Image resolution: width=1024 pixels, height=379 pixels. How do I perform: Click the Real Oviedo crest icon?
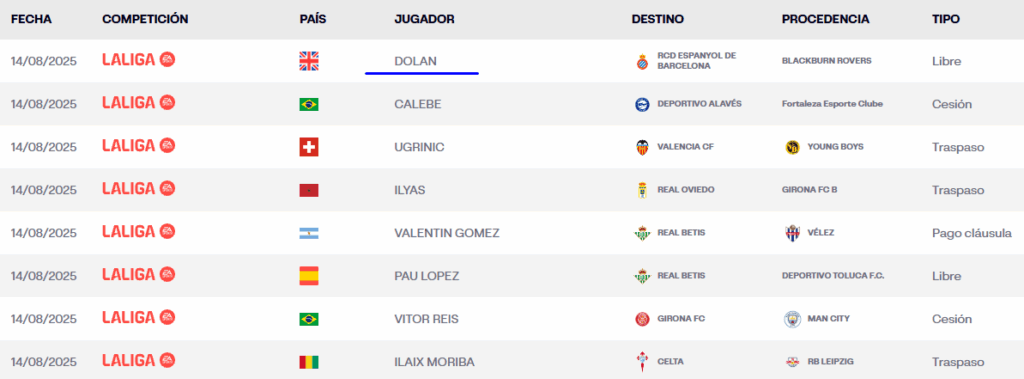(643, 190)
